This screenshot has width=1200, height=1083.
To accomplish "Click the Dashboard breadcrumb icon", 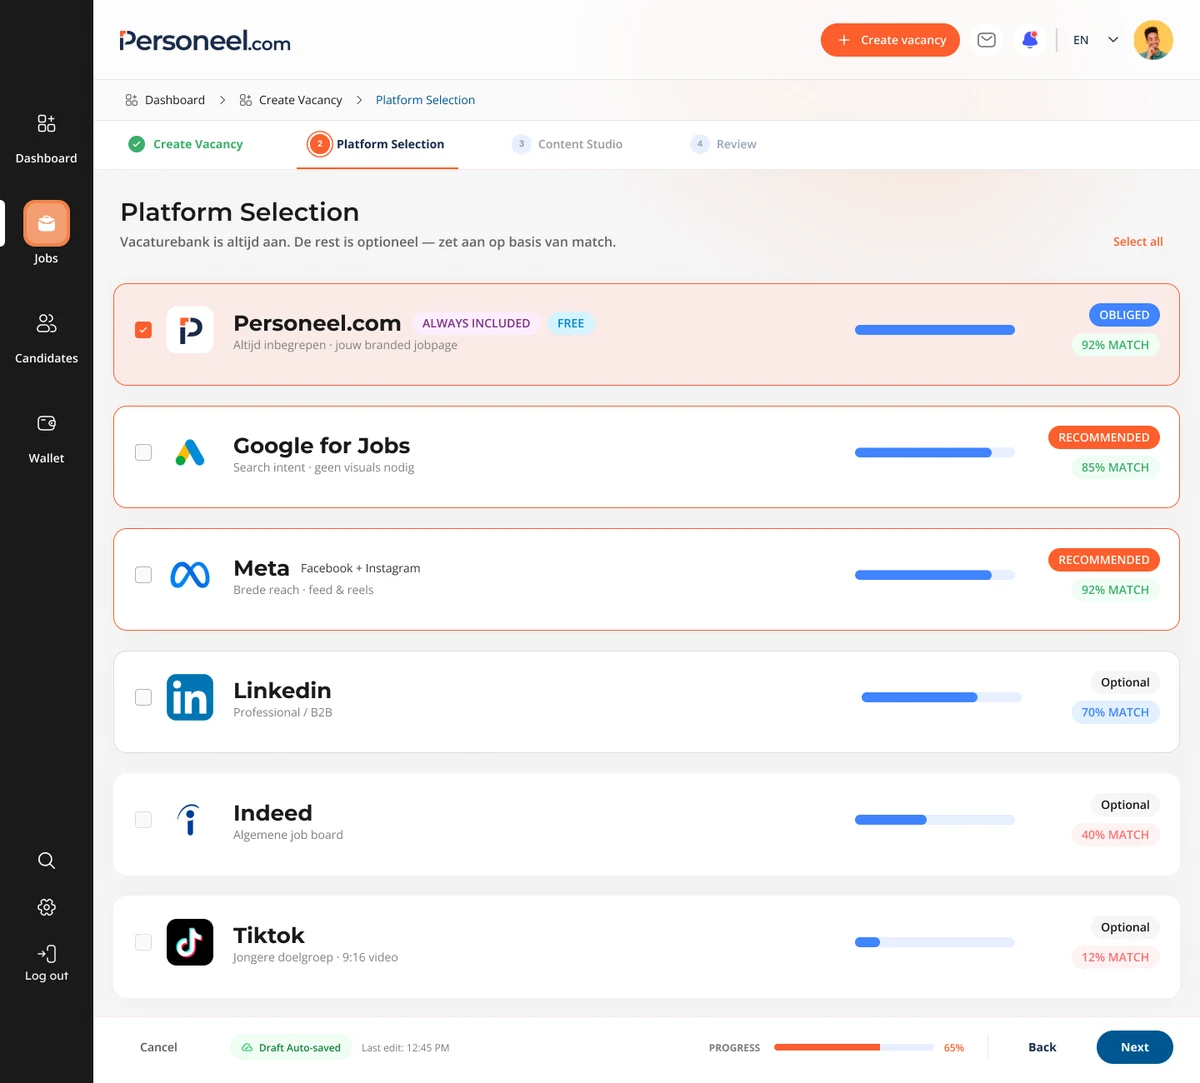I will click(131, 100).
